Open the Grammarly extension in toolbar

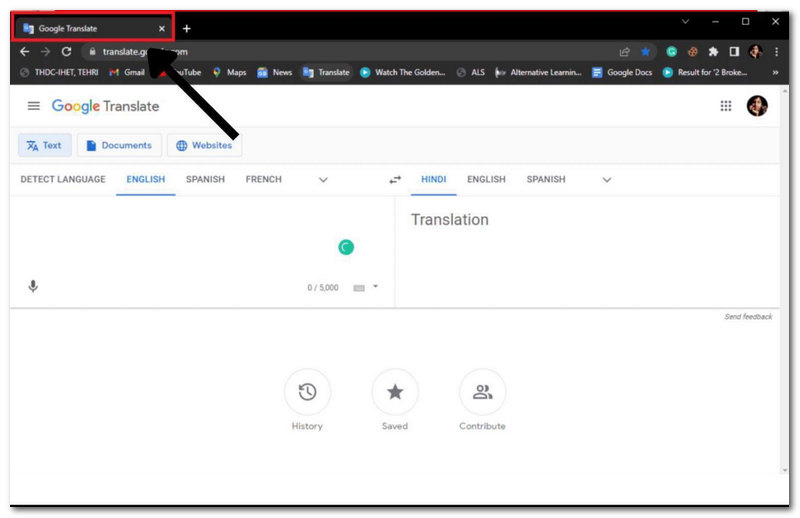[671, 52]
